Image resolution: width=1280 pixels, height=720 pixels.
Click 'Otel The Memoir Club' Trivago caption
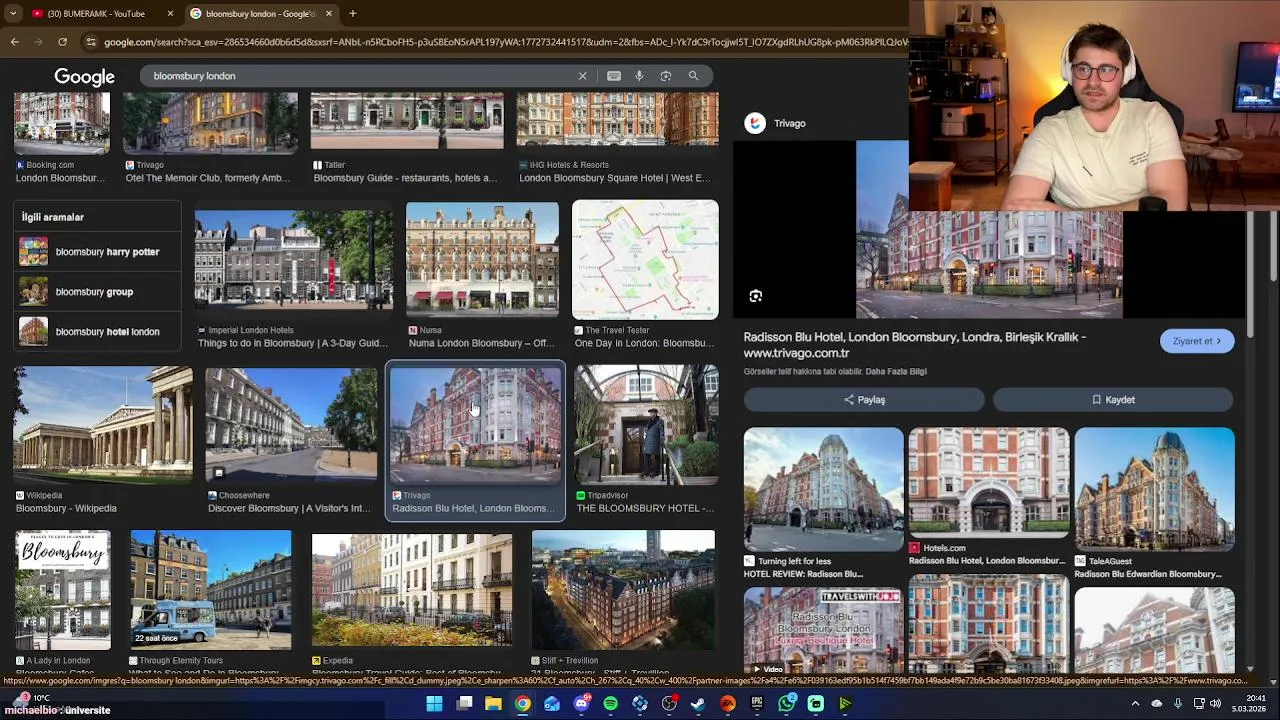[x=207, y=178]
